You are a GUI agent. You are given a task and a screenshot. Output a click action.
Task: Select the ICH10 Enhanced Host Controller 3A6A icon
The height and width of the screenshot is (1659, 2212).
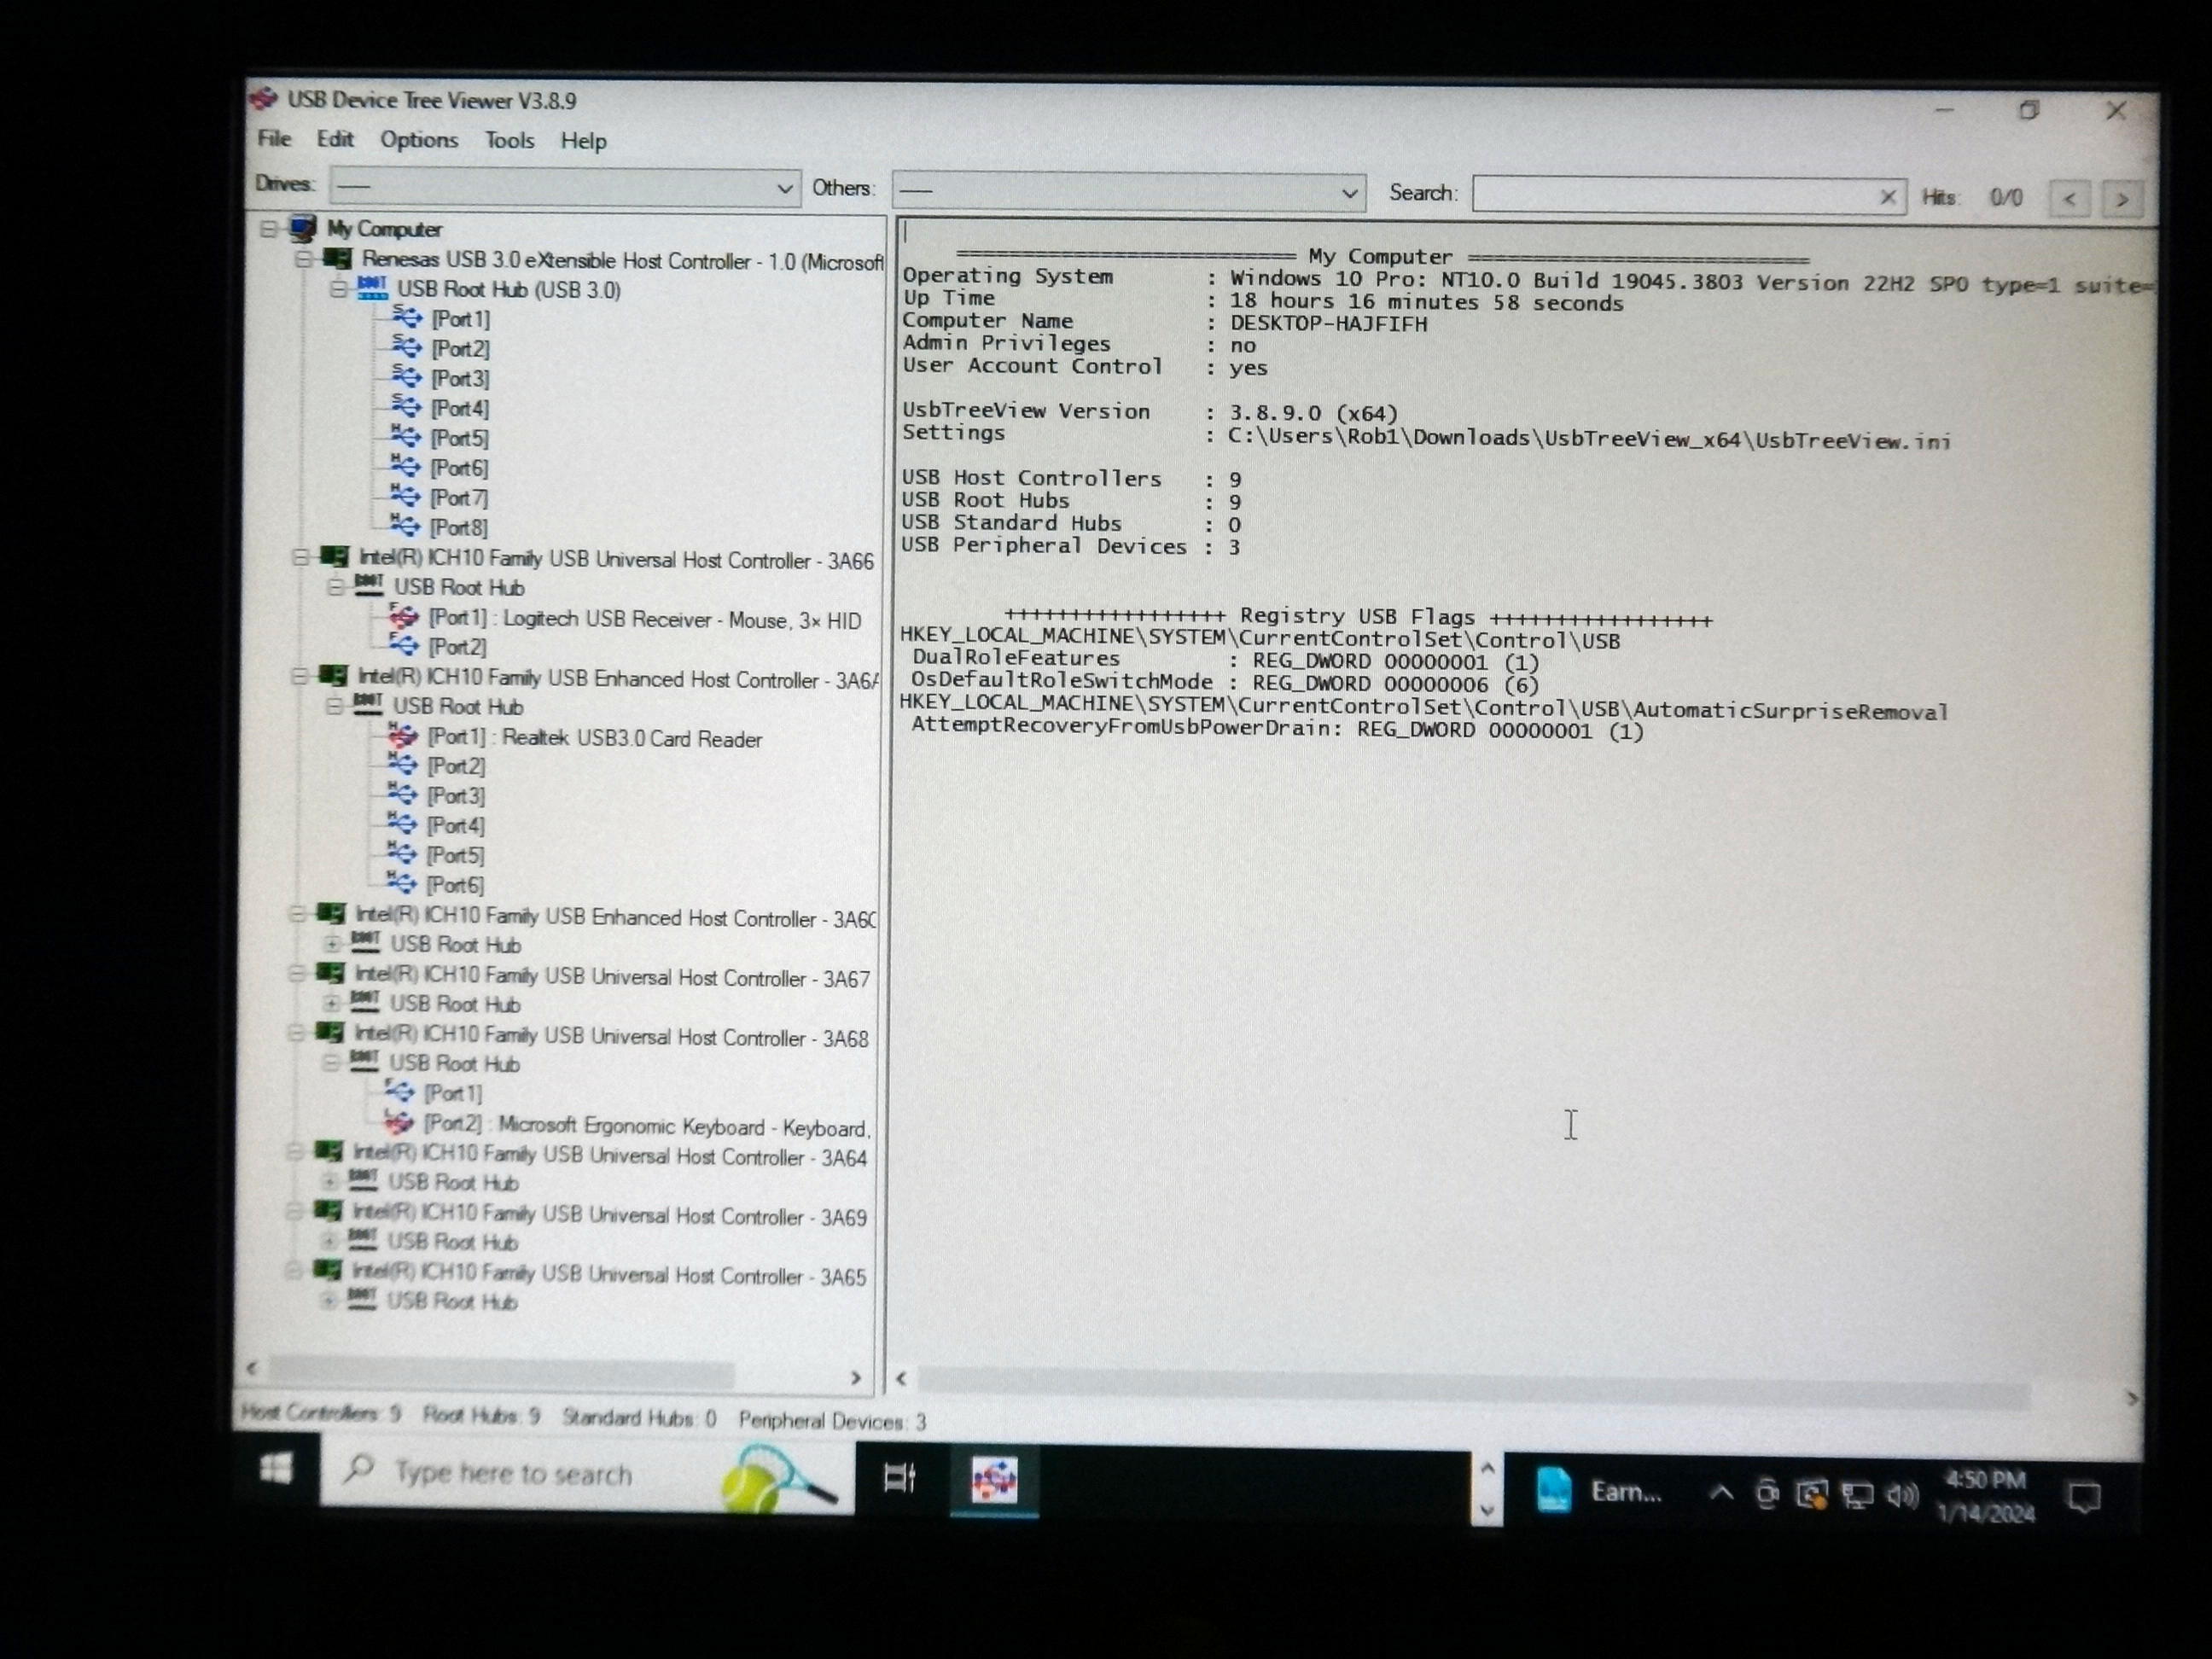(333, 676)
